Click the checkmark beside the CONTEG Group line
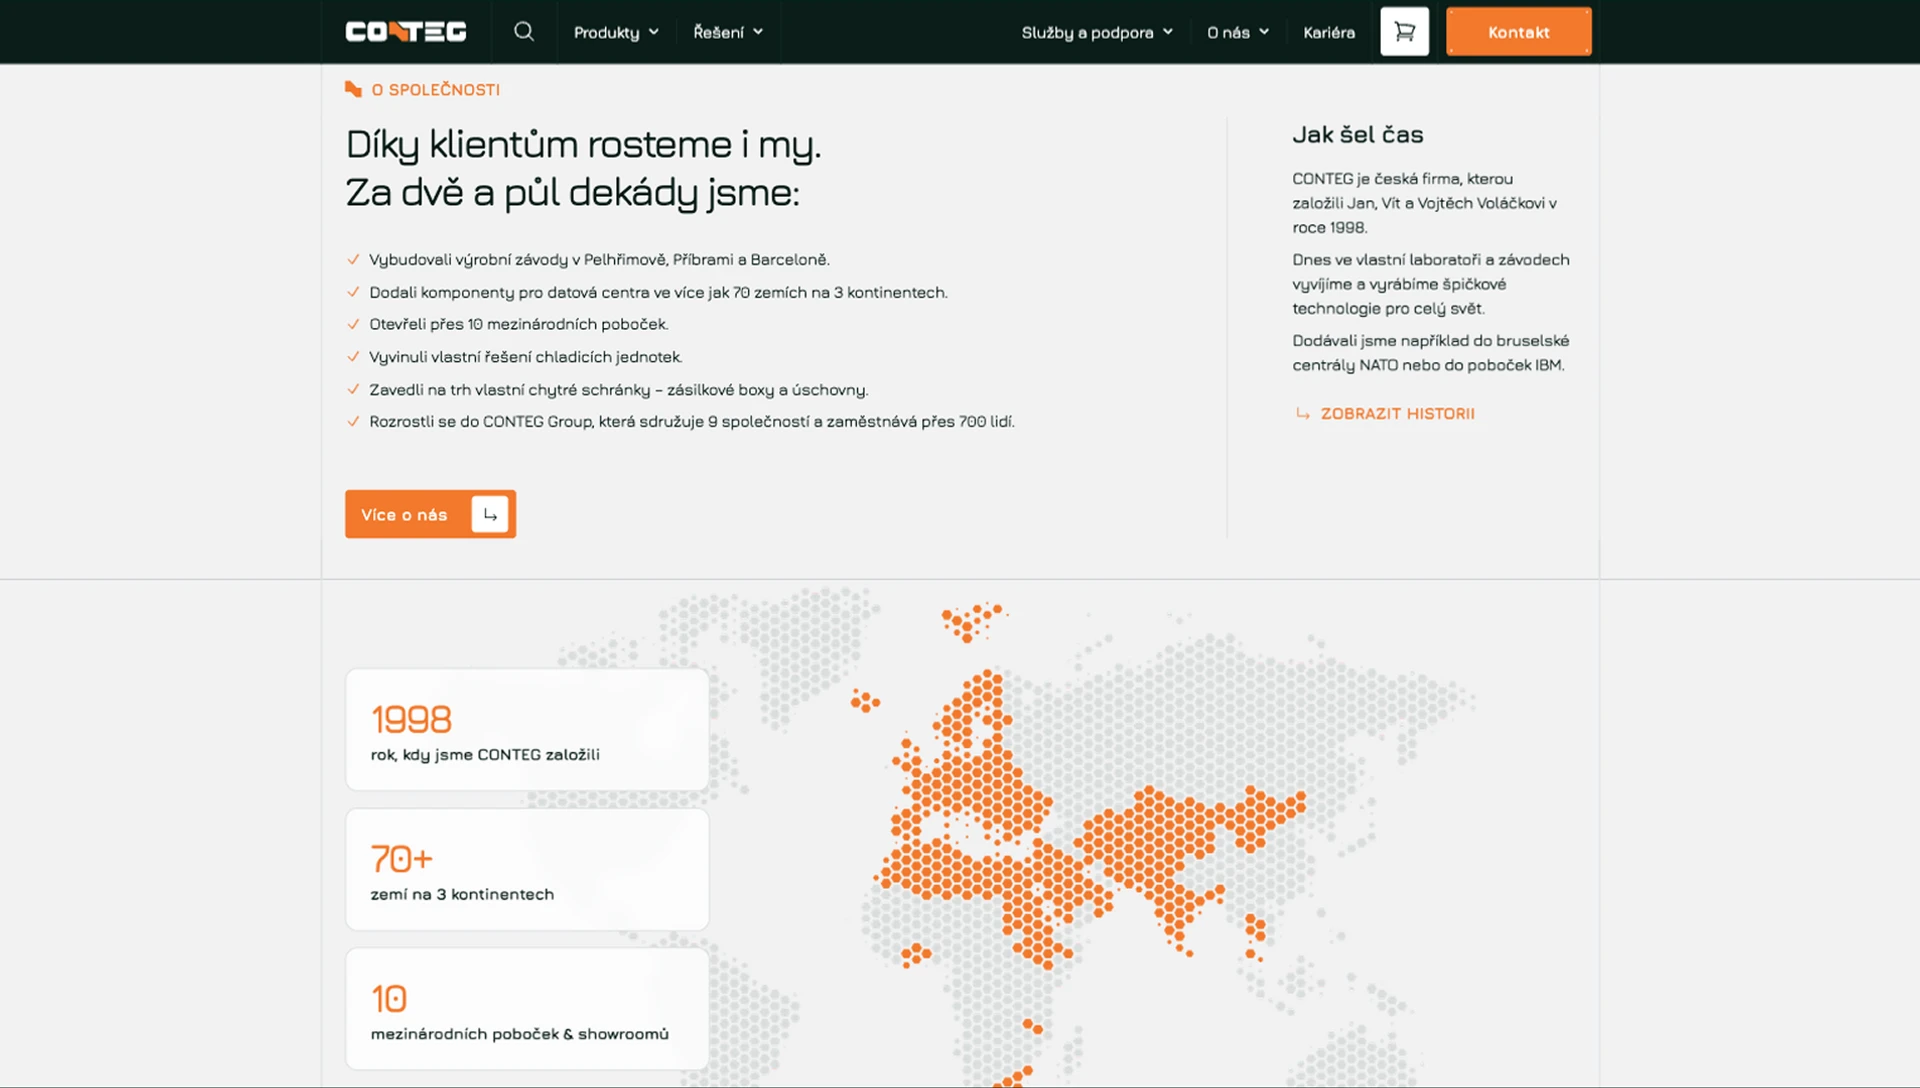1920x1088 pixels. point(353,421)
